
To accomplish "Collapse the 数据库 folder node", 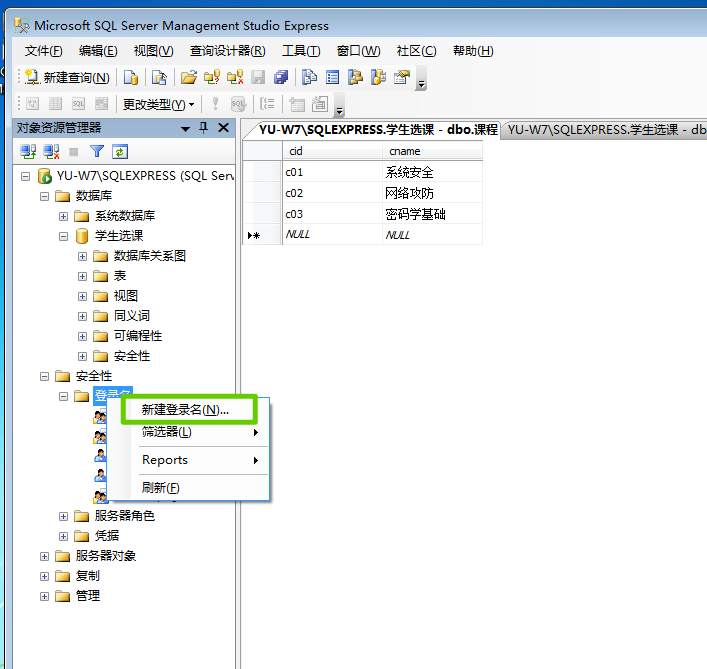I will (x=44, y=196).
